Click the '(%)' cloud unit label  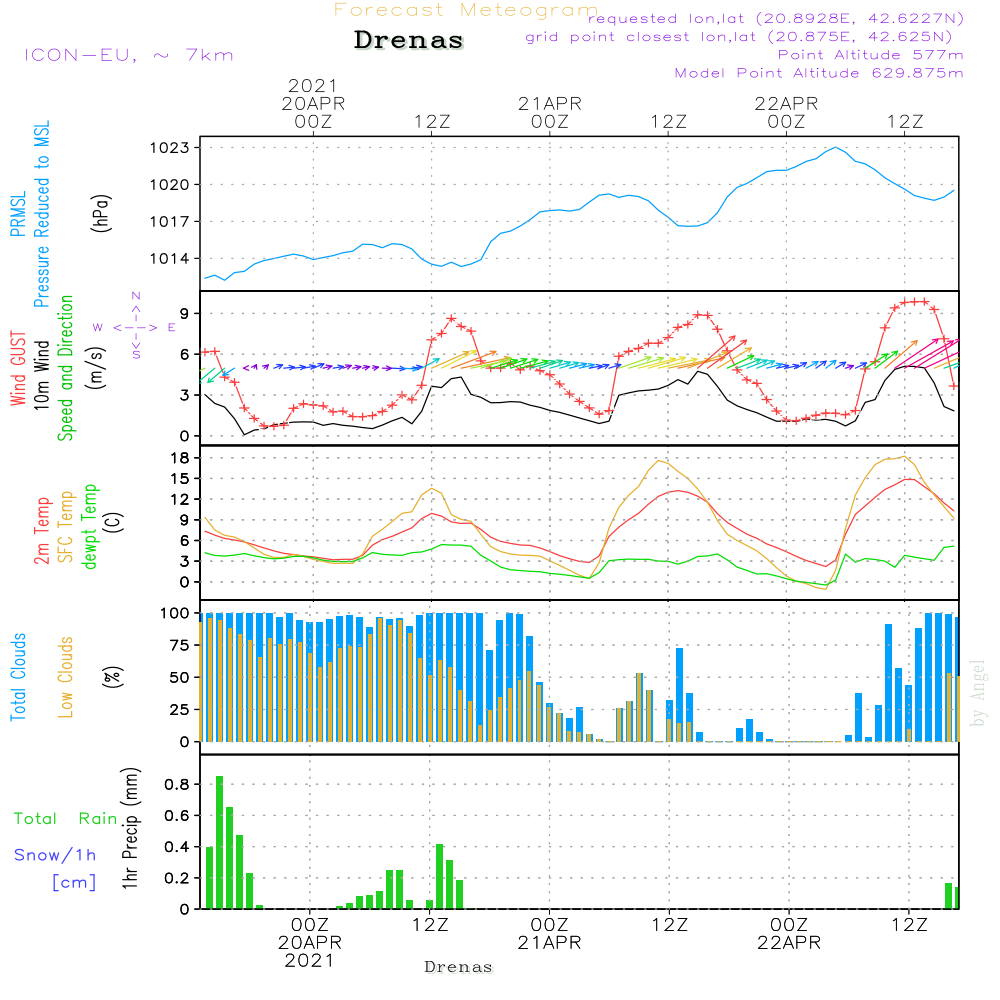pos(112,677)
